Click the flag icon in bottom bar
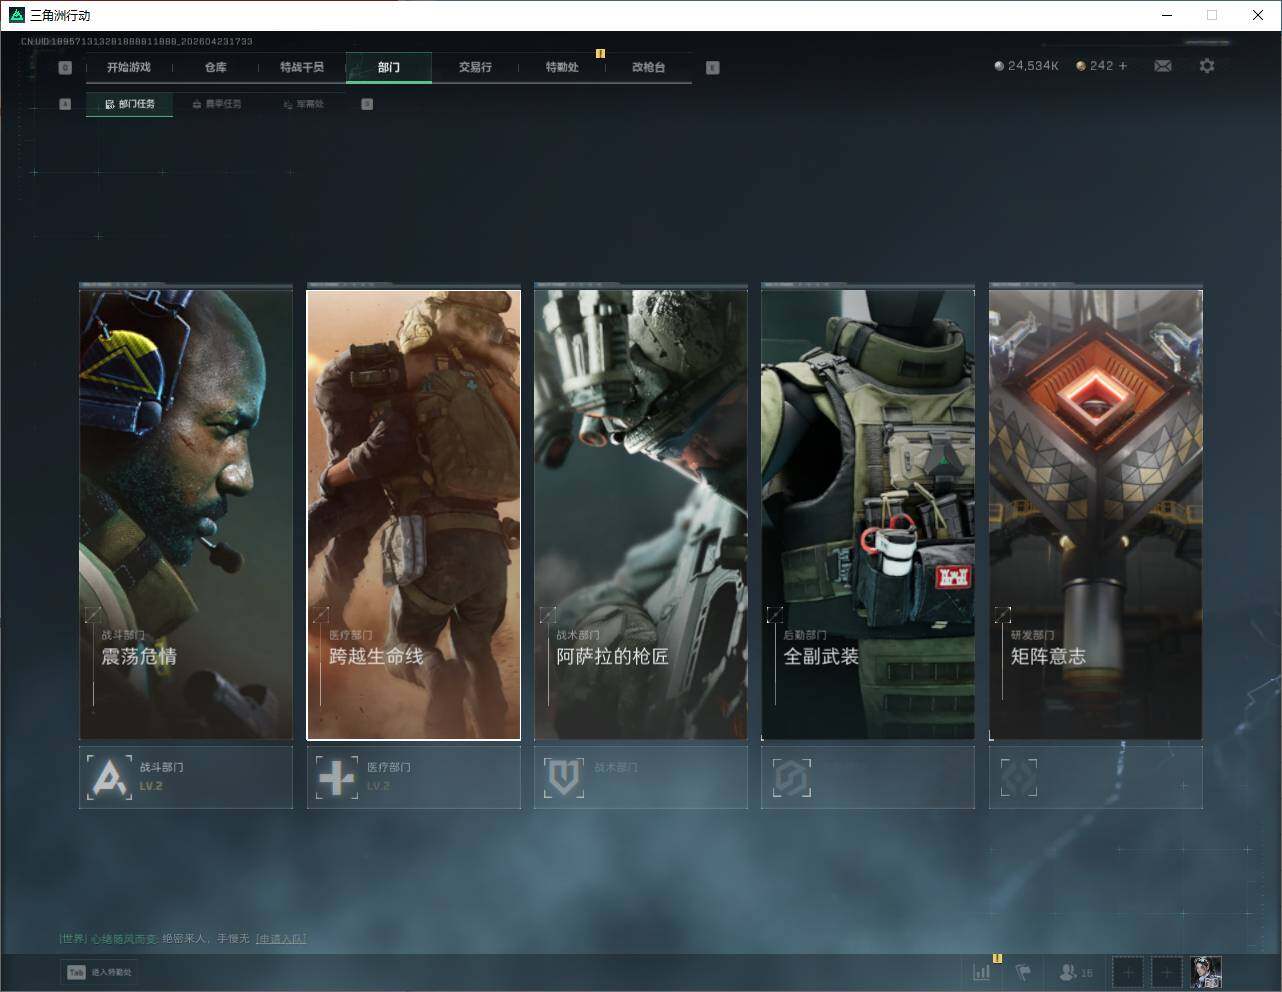Viewport: 1282px width, 992px height. (1023, 972)
